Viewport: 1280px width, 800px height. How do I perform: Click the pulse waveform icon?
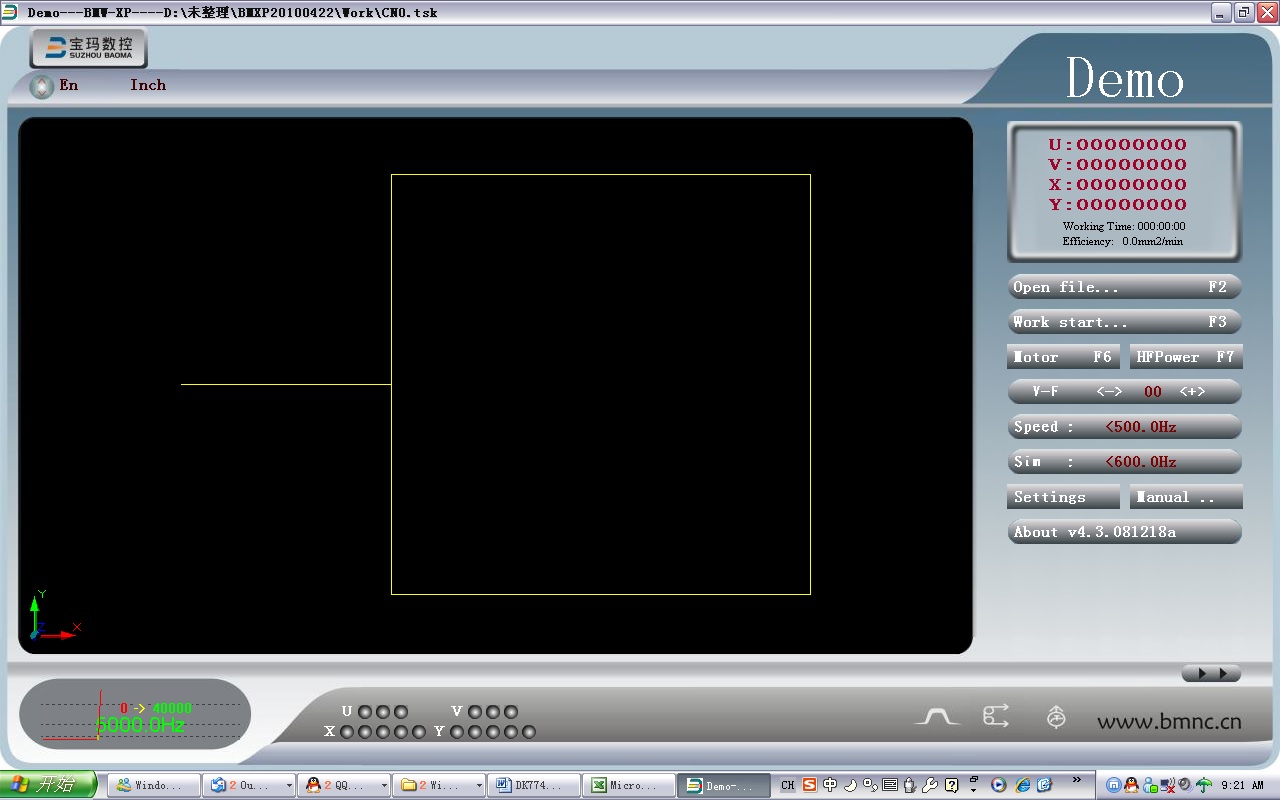pos(937,717)
